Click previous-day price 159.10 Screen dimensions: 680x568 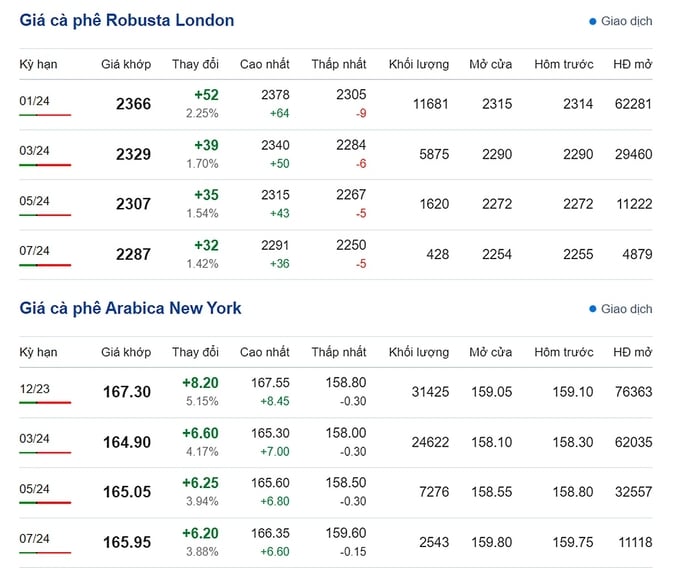point(573,392)
